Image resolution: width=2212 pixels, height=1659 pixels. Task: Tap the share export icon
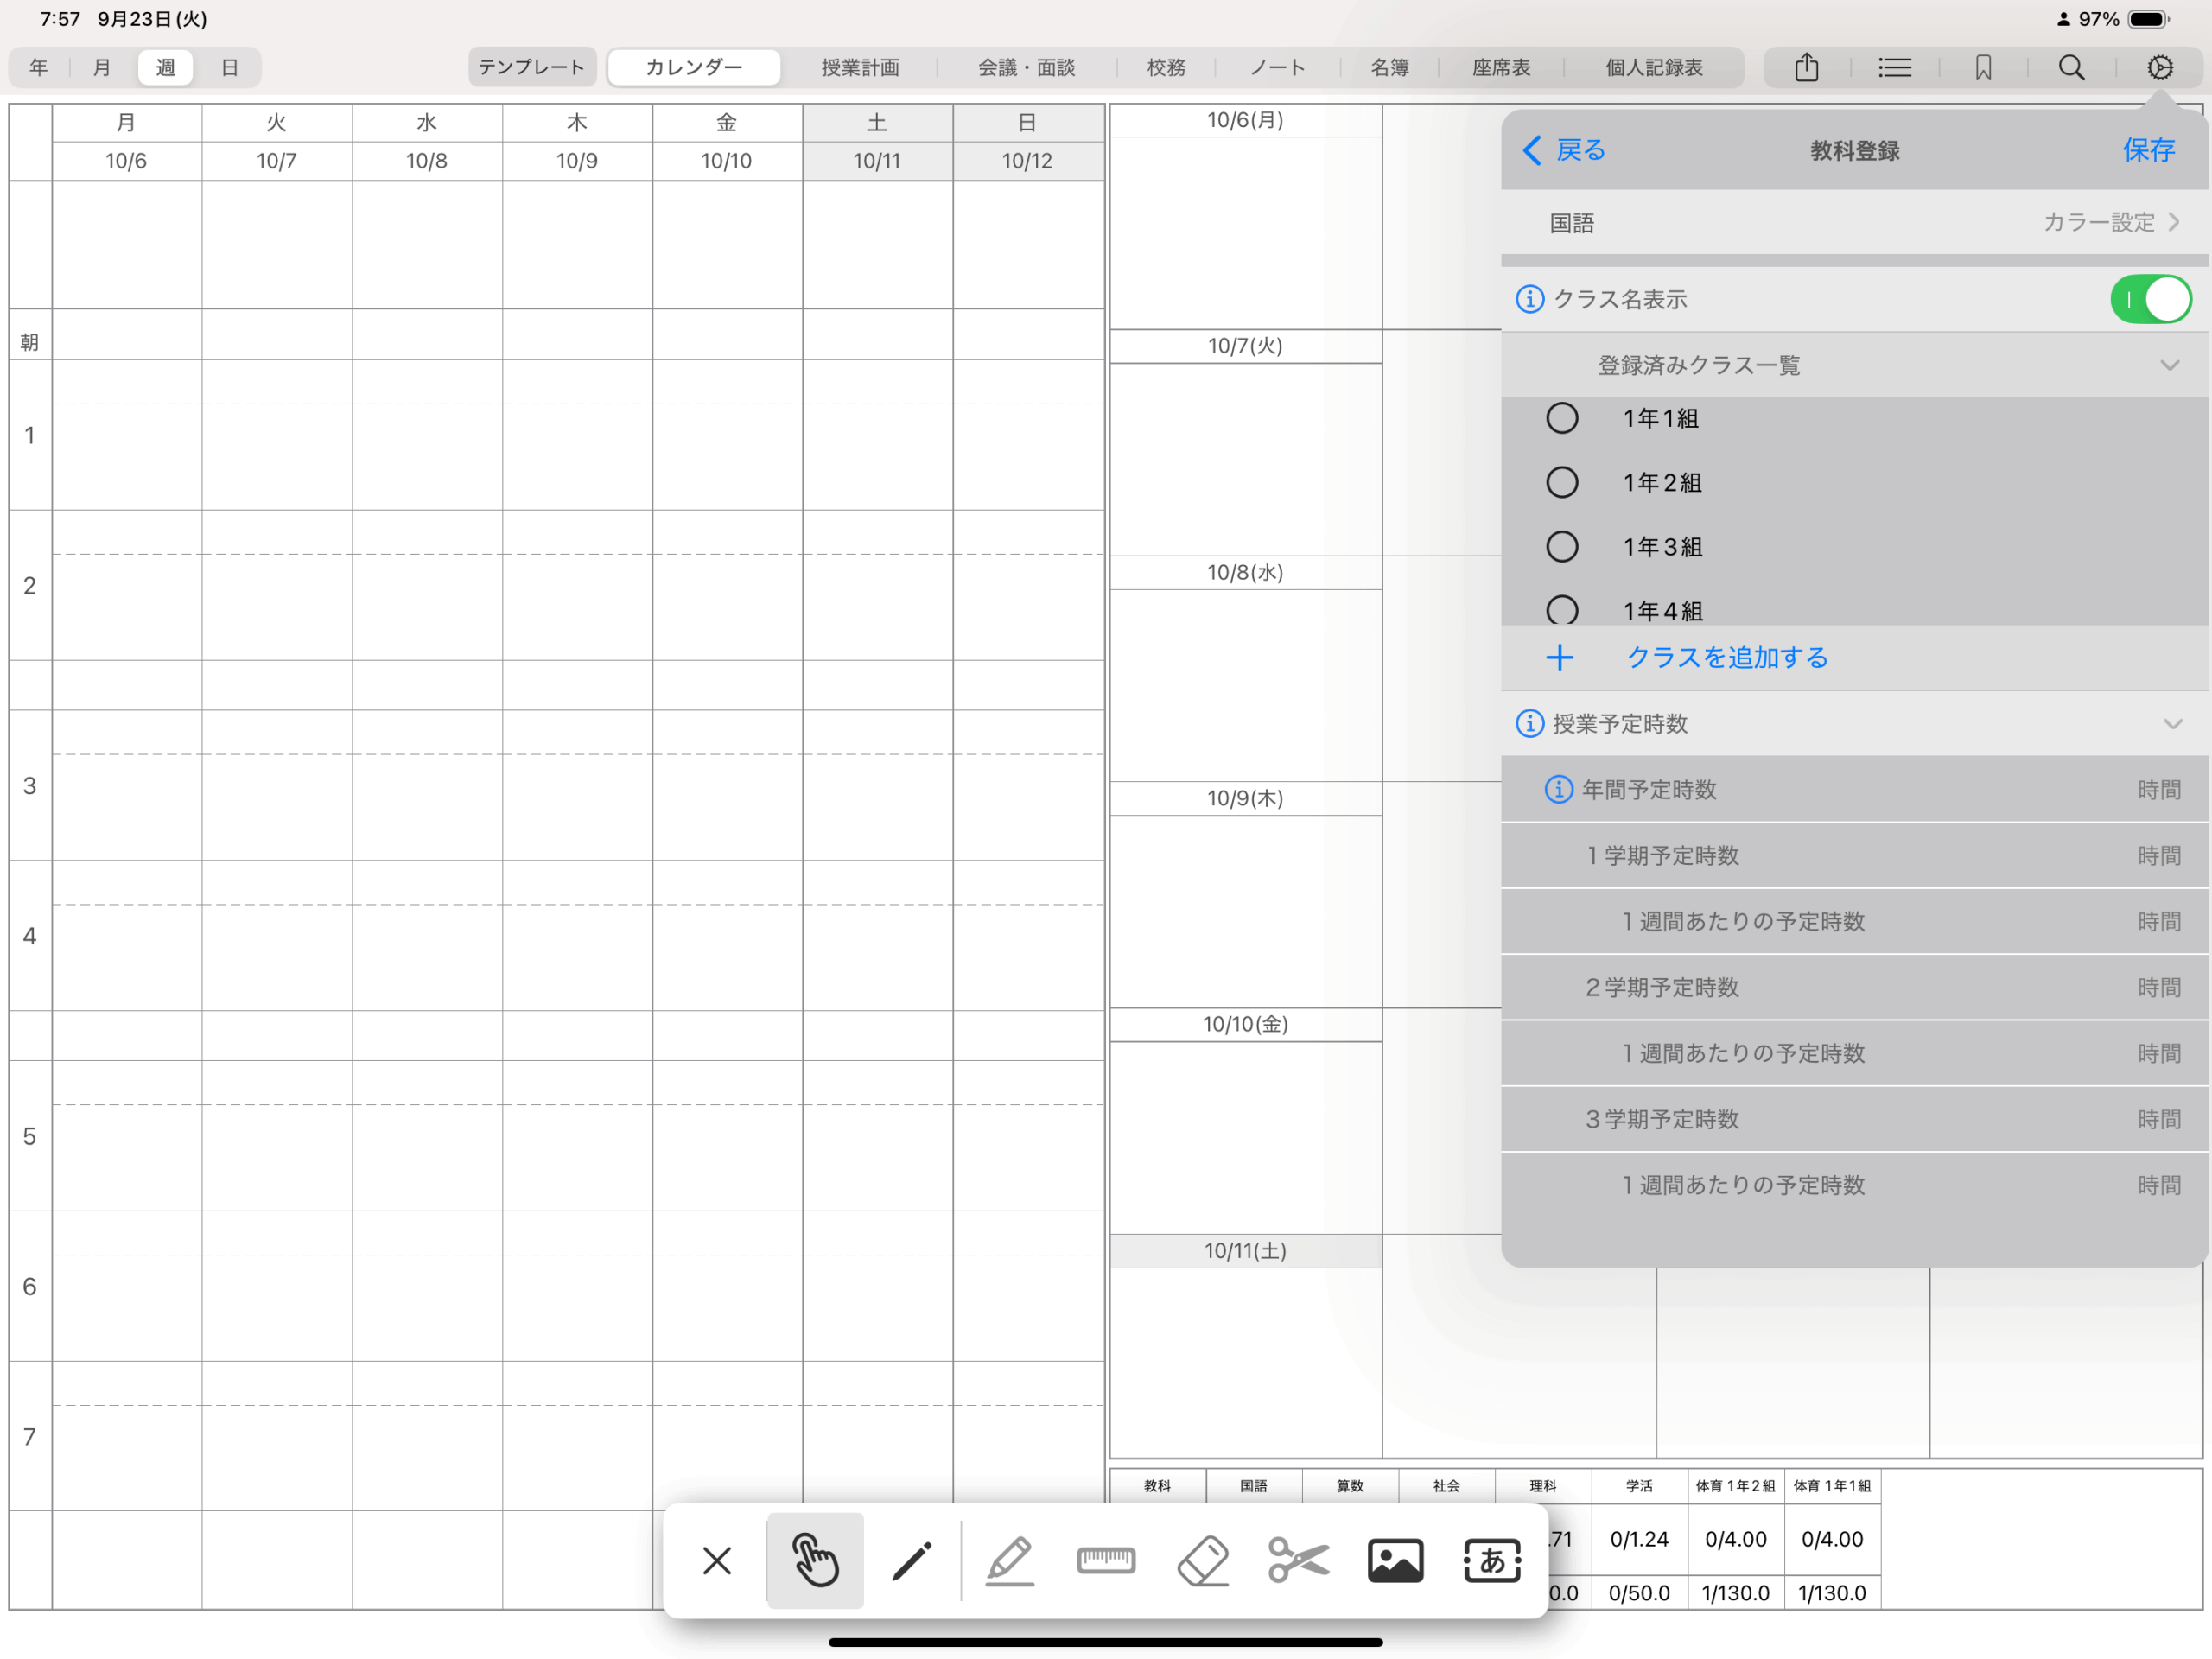click(x=1806, y=68)
